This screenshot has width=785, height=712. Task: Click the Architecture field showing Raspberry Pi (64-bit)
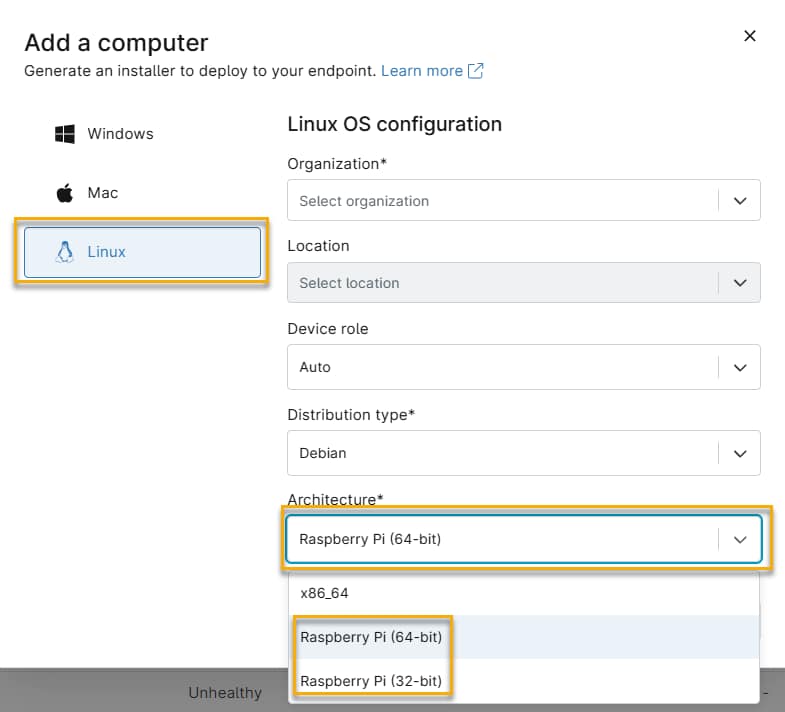500,539
